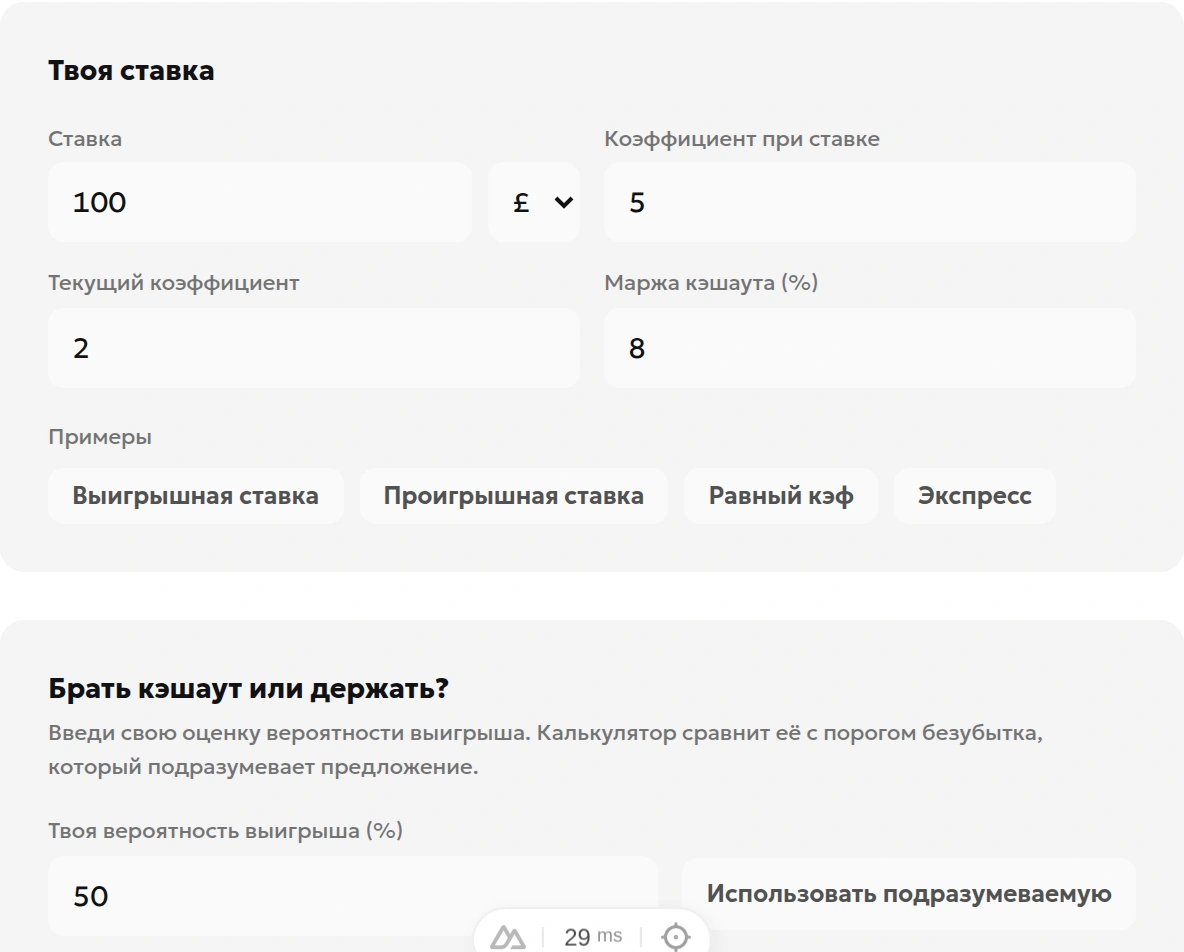Click the 29 ms load time
Screen dimensions: 1184x952
click(x=593, y=937)
